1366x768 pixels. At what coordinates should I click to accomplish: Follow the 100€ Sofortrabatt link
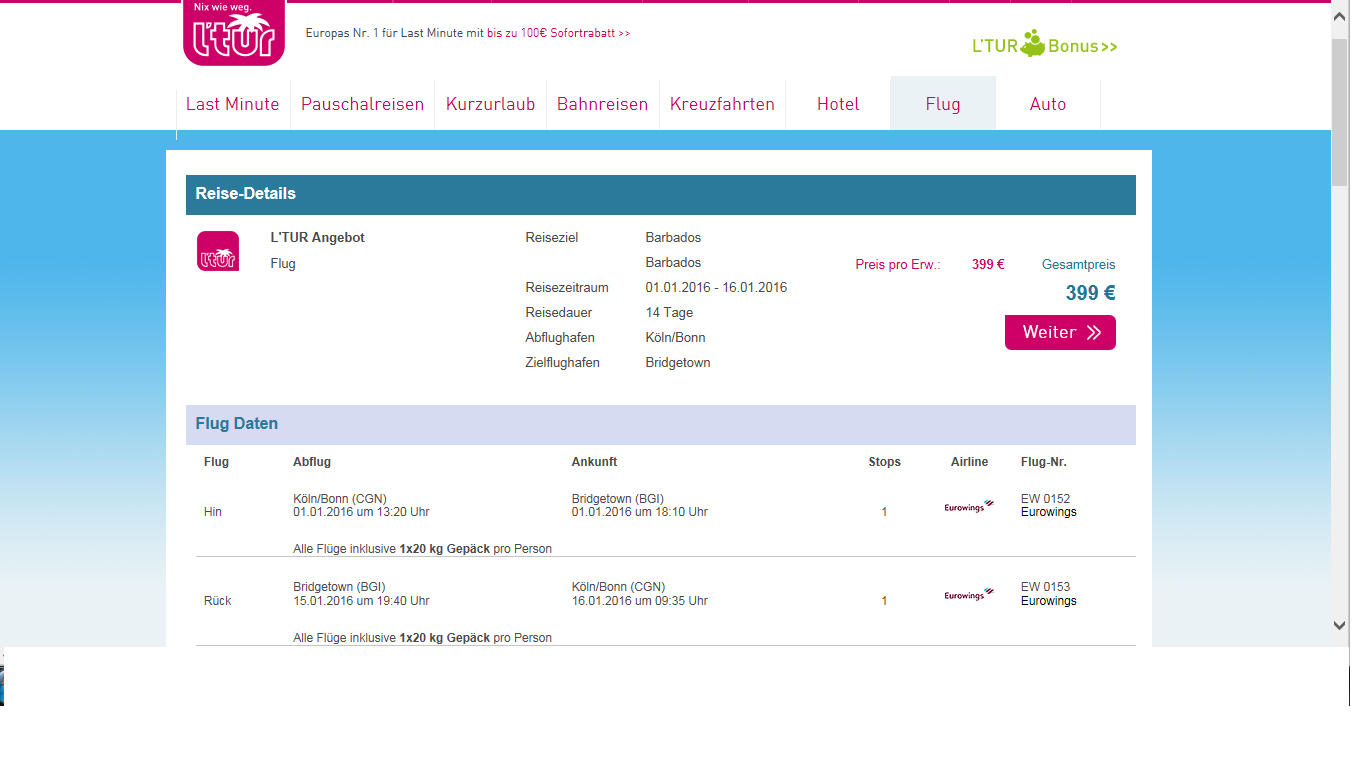pyautogui.click(x=559, y=33)
